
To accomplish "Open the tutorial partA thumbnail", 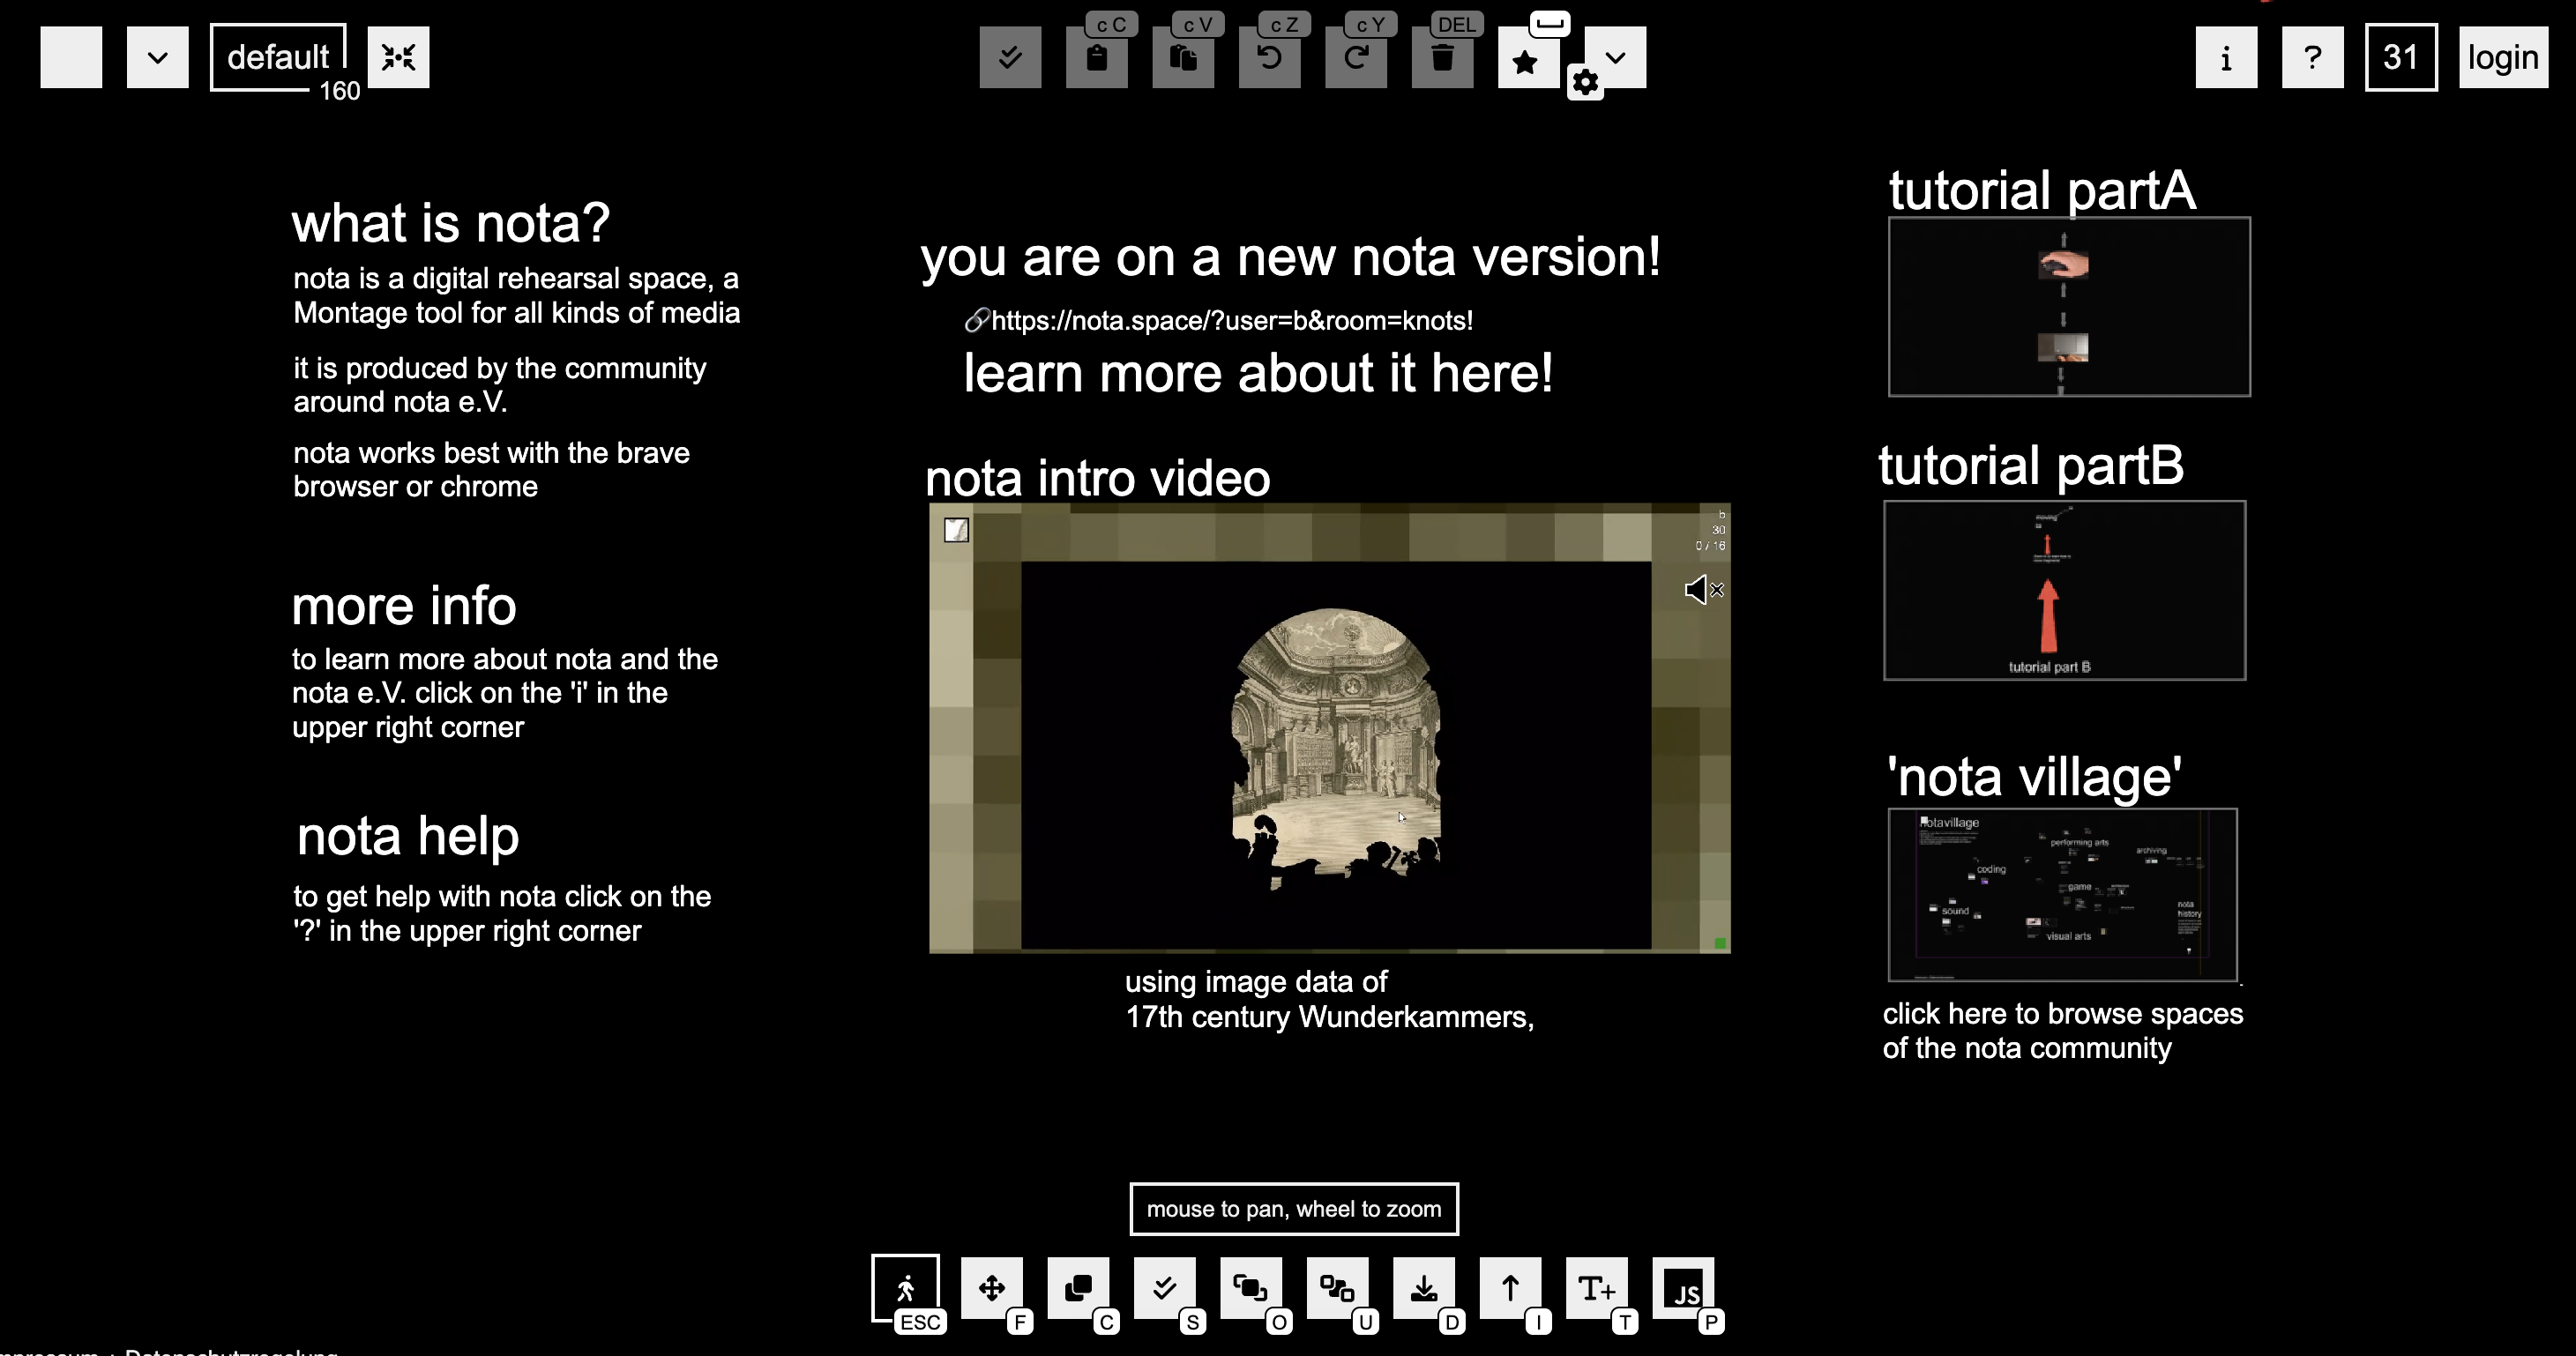I will [2069, 307].
